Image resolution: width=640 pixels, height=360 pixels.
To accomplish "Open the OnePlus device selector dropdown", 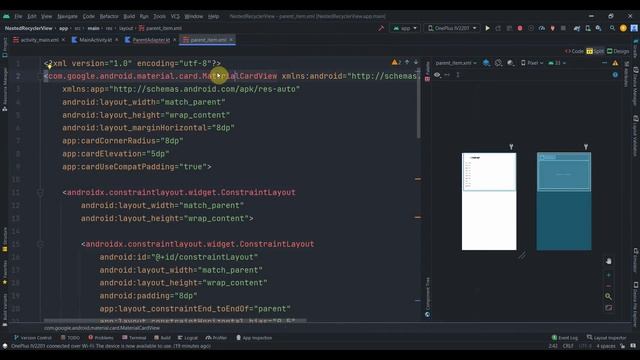I will (452, 28).
